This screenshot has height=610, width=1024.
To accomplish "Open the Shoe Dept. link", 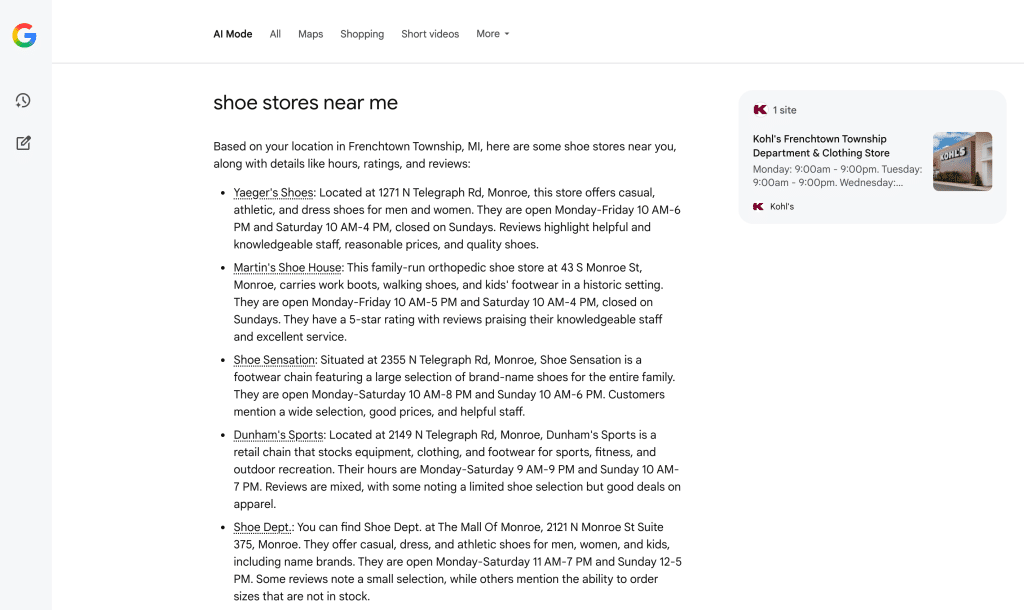I will pyautogui.click(x=263, y=527).
